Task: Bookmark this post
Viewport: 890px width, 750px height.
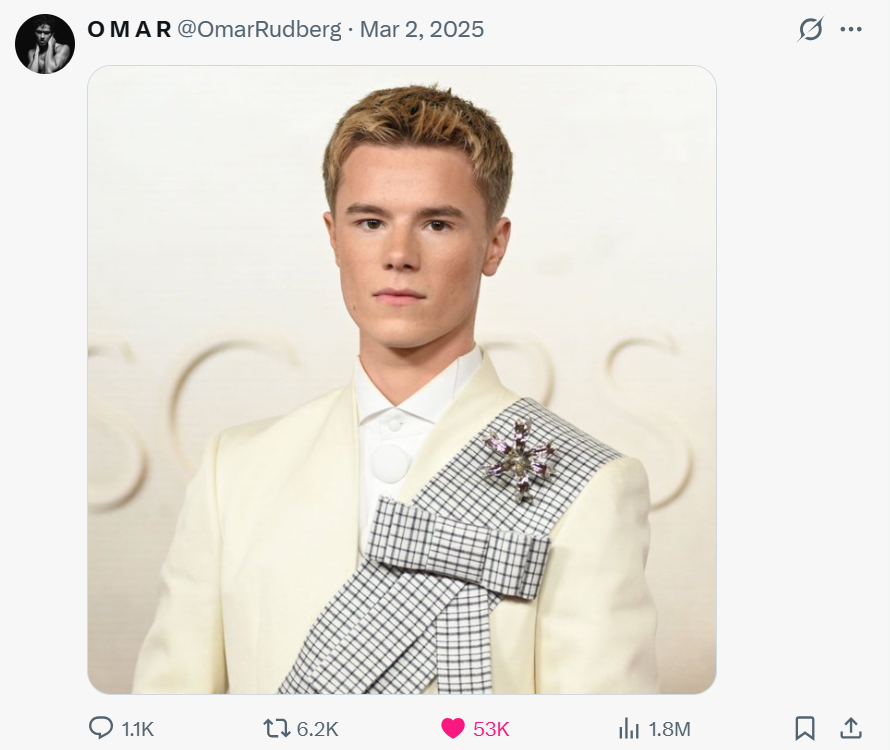Action: click(805, 728)
